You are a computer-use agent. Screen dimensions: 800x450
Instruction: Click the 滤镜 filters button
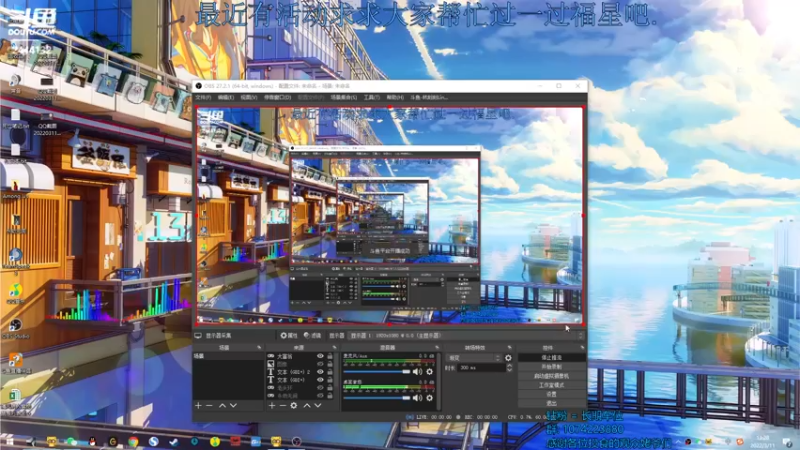pyautogui.click(x=312, y=336)
